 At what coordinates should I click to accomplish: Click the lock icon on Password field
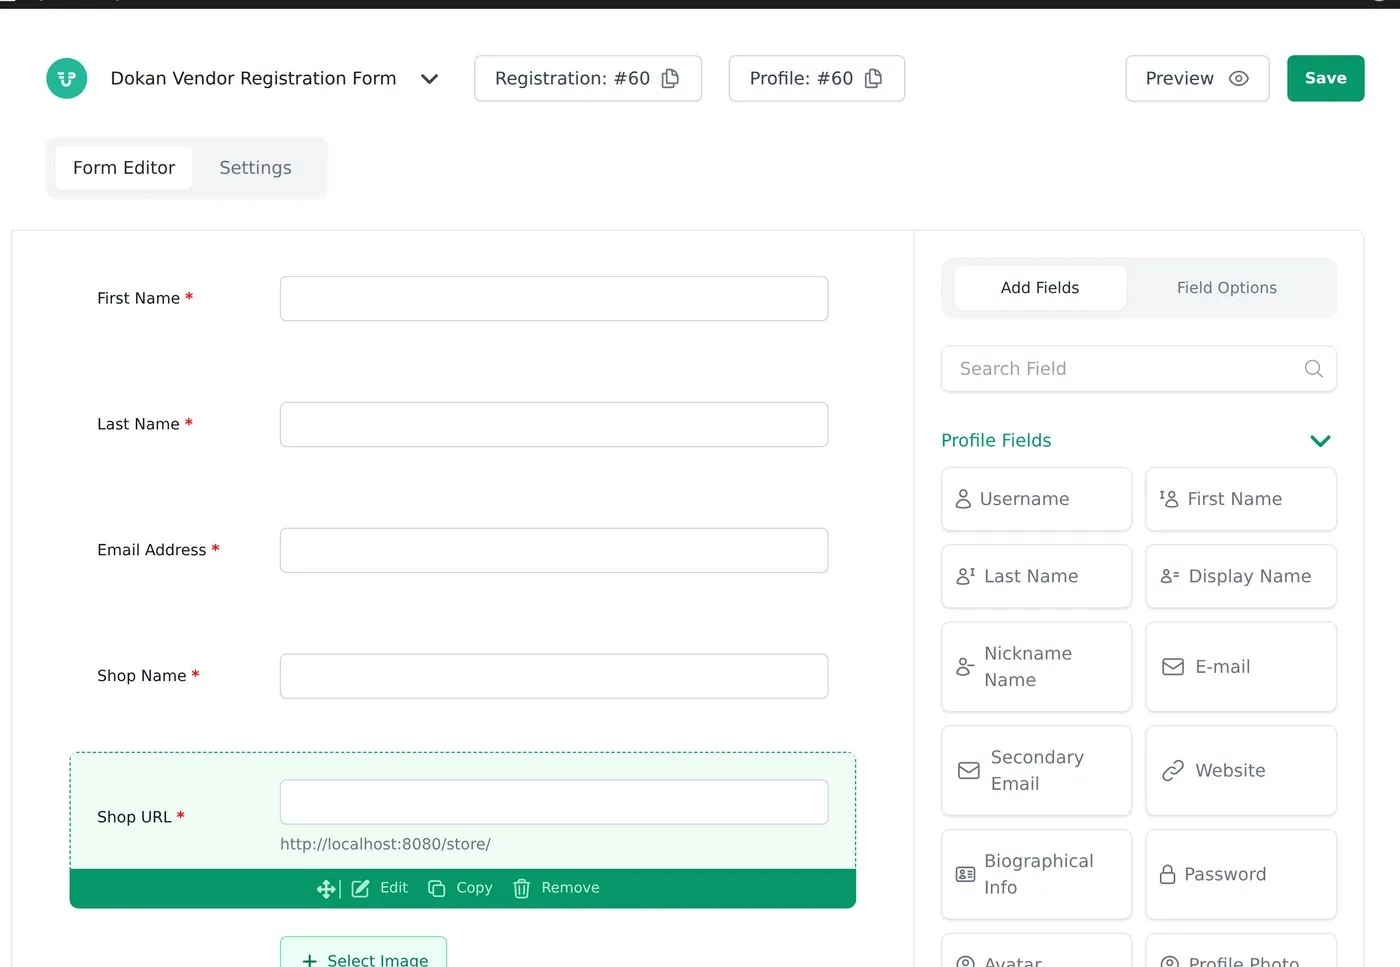pyautogui.click(x=1167, y=875)
